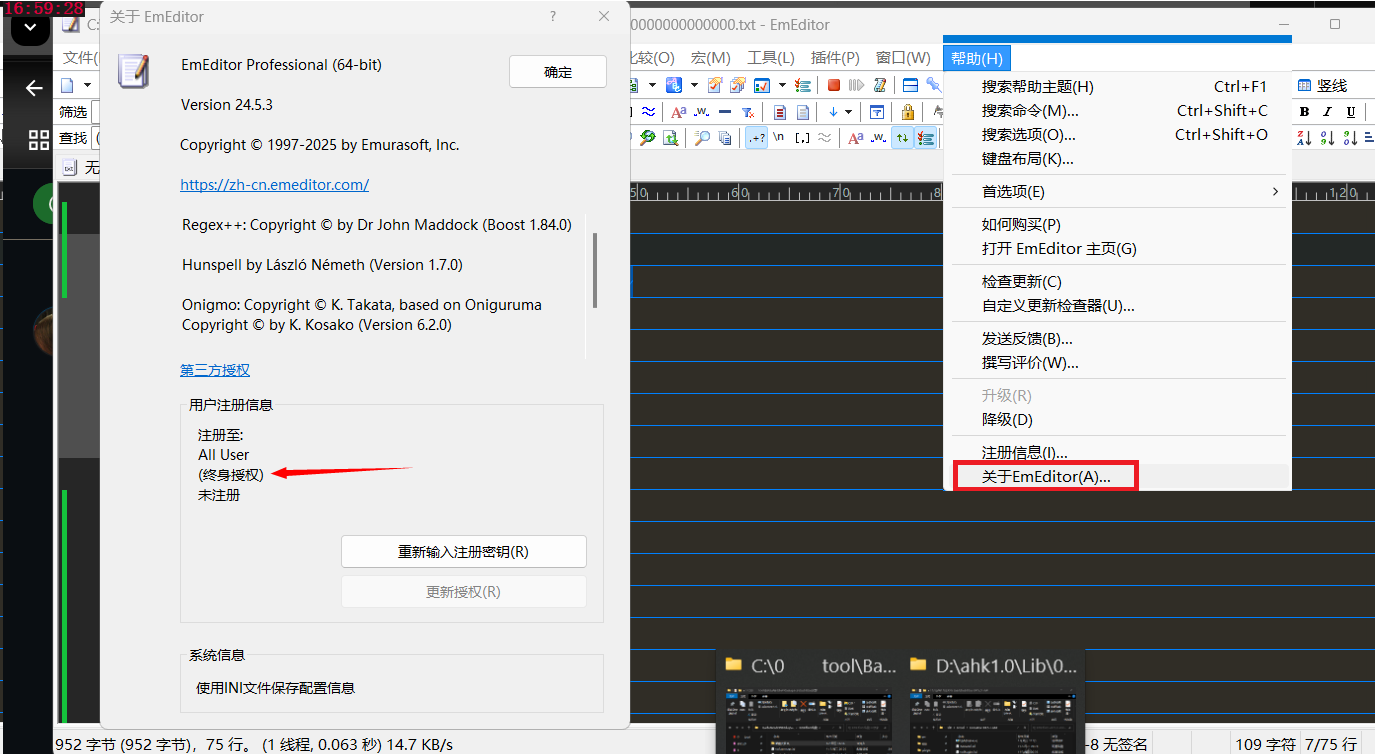Open the 工具(L) menu
The height and width of the screenshot is (754, 1375).
pyautogui.click(x=770, y=58)
